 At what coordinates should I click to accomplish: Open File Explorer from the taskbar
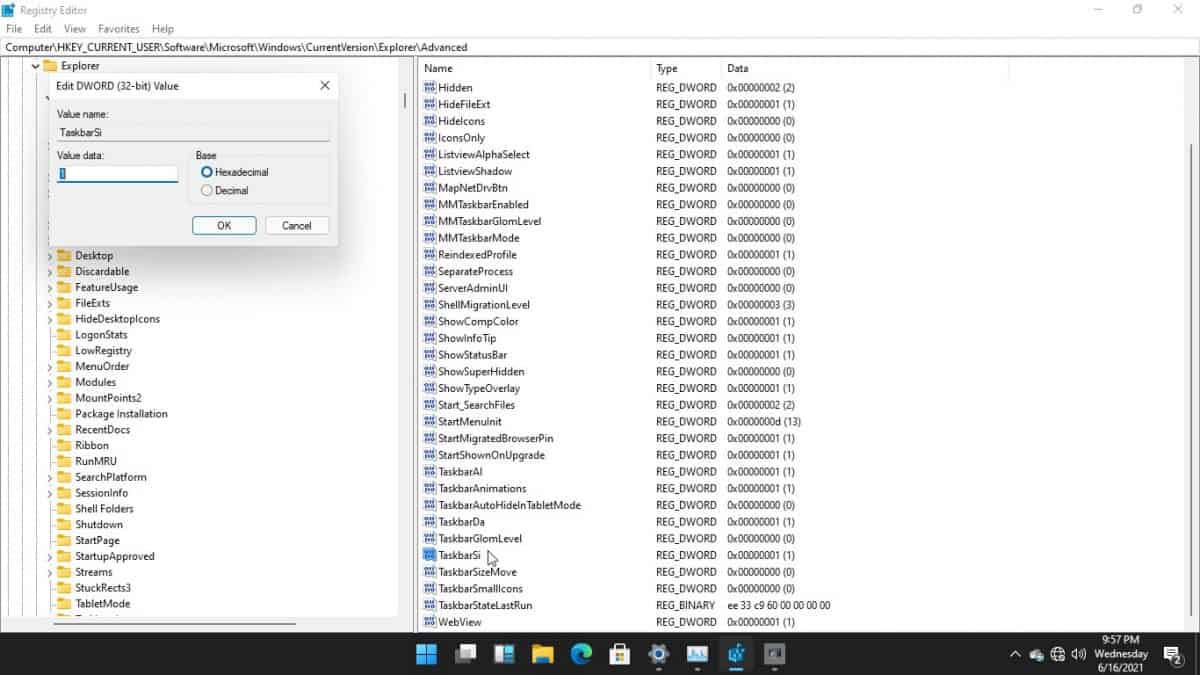coord(542,654)
